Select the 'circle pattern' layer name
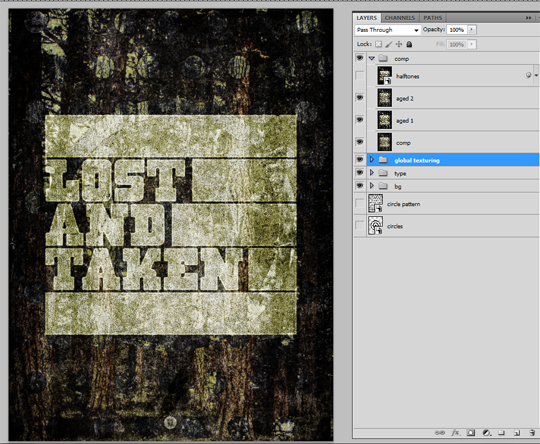 pyautogui.click(x=403, y=204)
